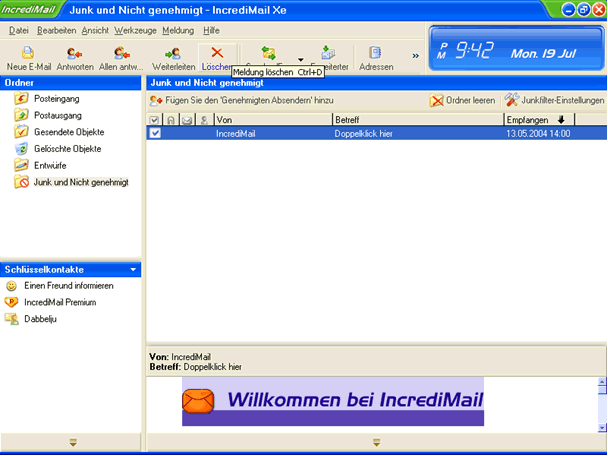This screenshot has width=608, height=456.
Task: Collapse the Schlüsselkontakte panel arrow
Action: [133, 270]
